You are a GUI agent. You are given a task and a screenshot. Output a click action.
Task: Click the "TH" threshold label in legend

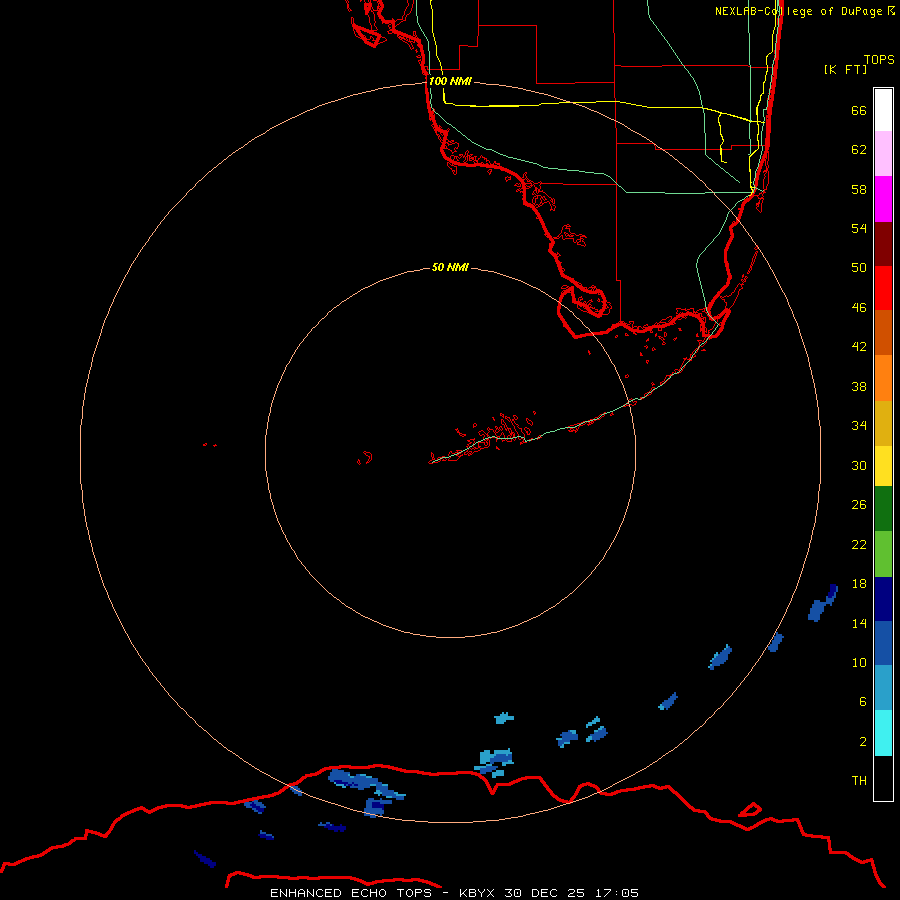tap(859, 781)
